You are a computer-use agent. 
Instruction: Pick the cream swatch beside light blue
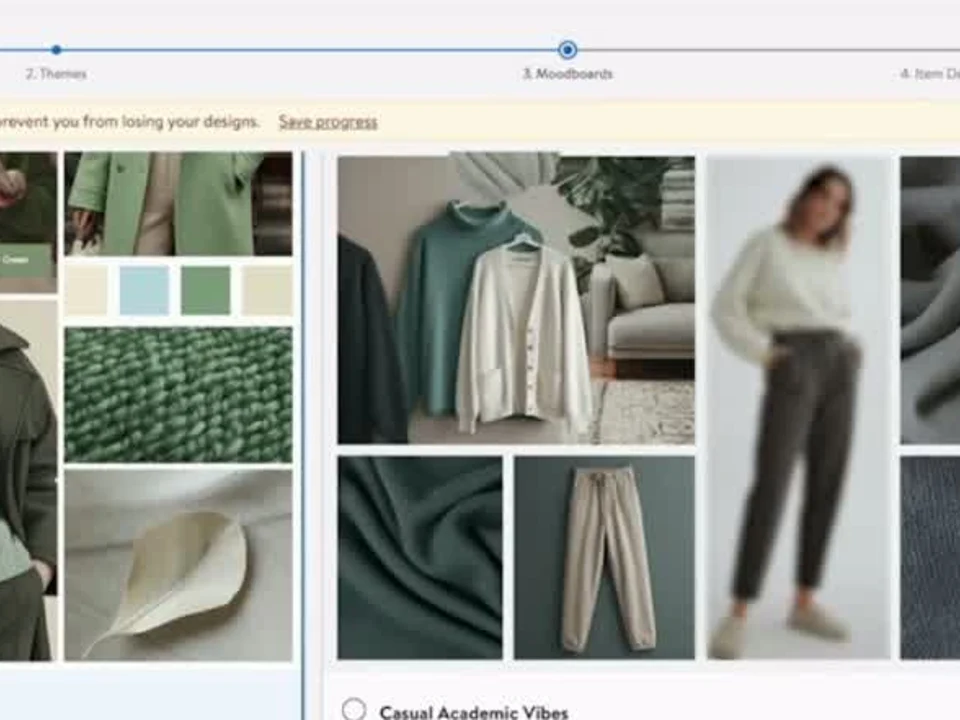coord(86,291)
